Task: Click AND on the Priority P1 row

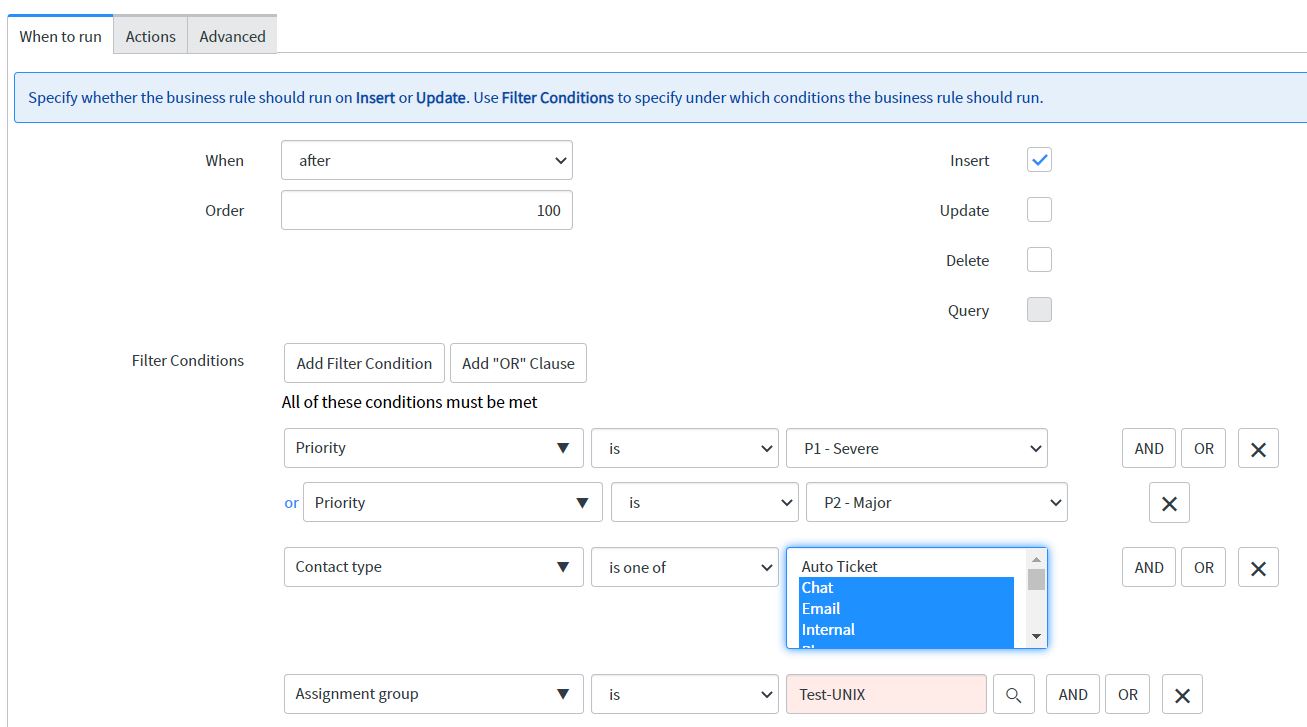Action: pos(1149,449)
